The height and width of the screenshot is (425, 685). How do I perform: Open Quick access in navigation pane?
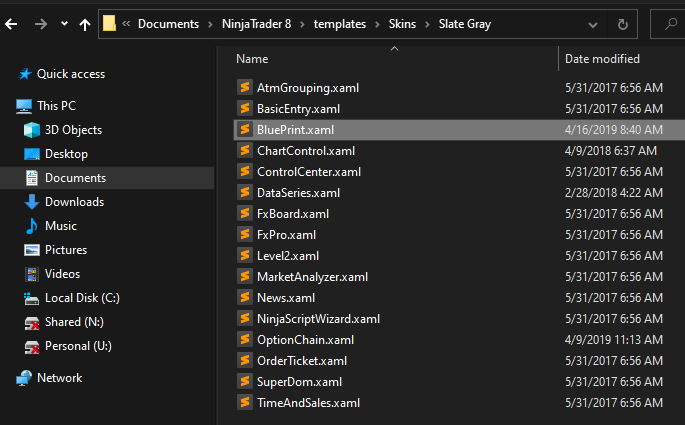[70, 74]
